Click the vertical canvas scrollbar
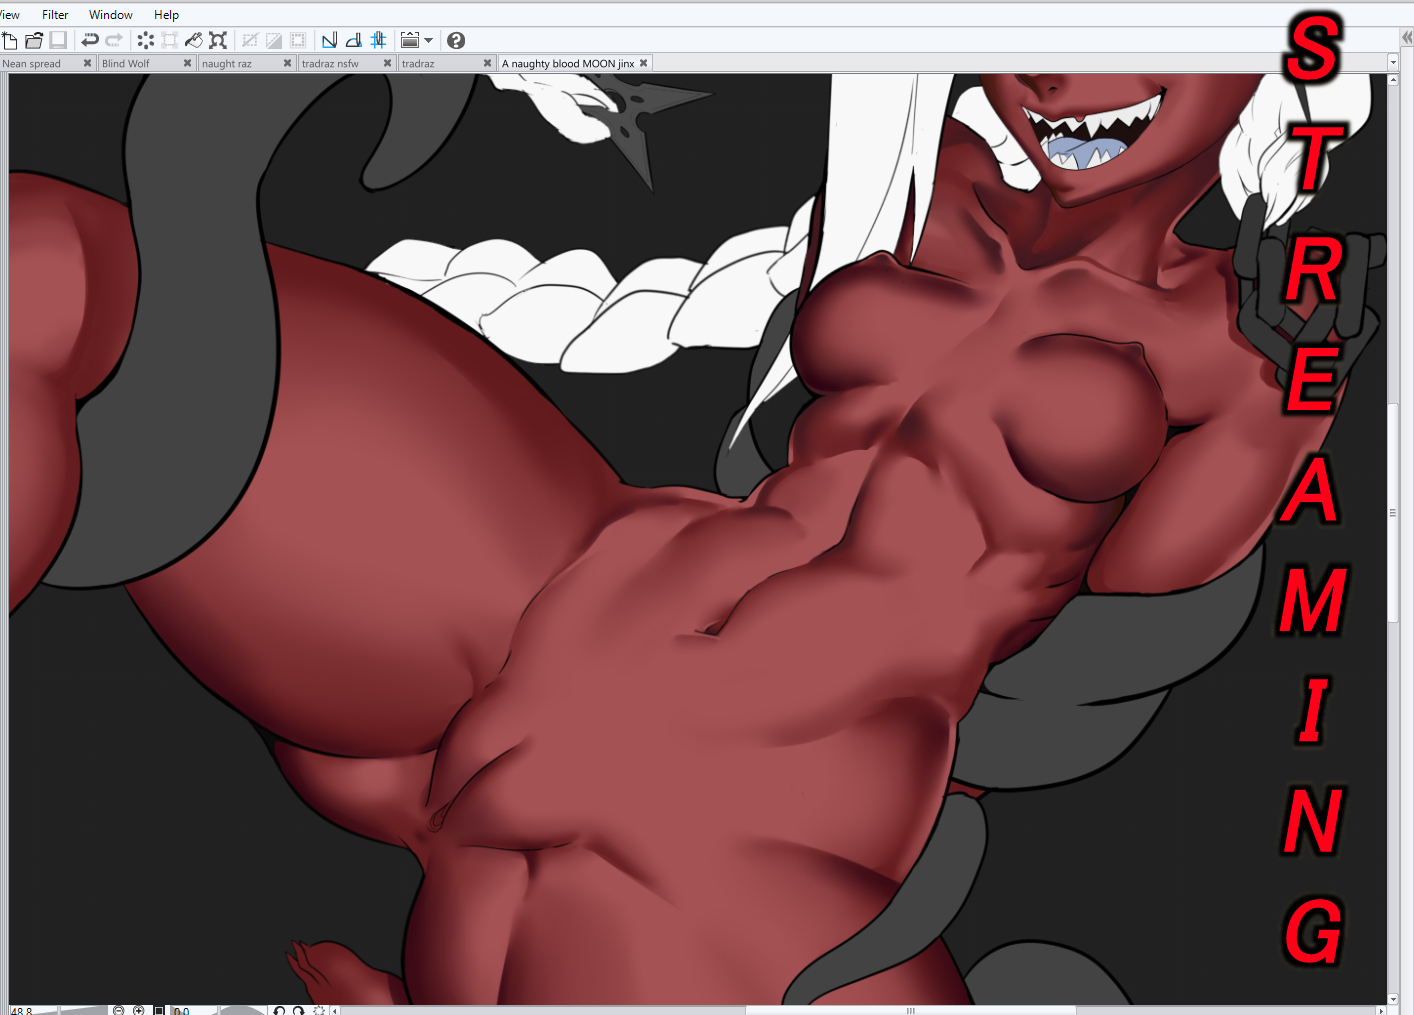Screen dimensions: 1414x1015 click(1393, 510)
